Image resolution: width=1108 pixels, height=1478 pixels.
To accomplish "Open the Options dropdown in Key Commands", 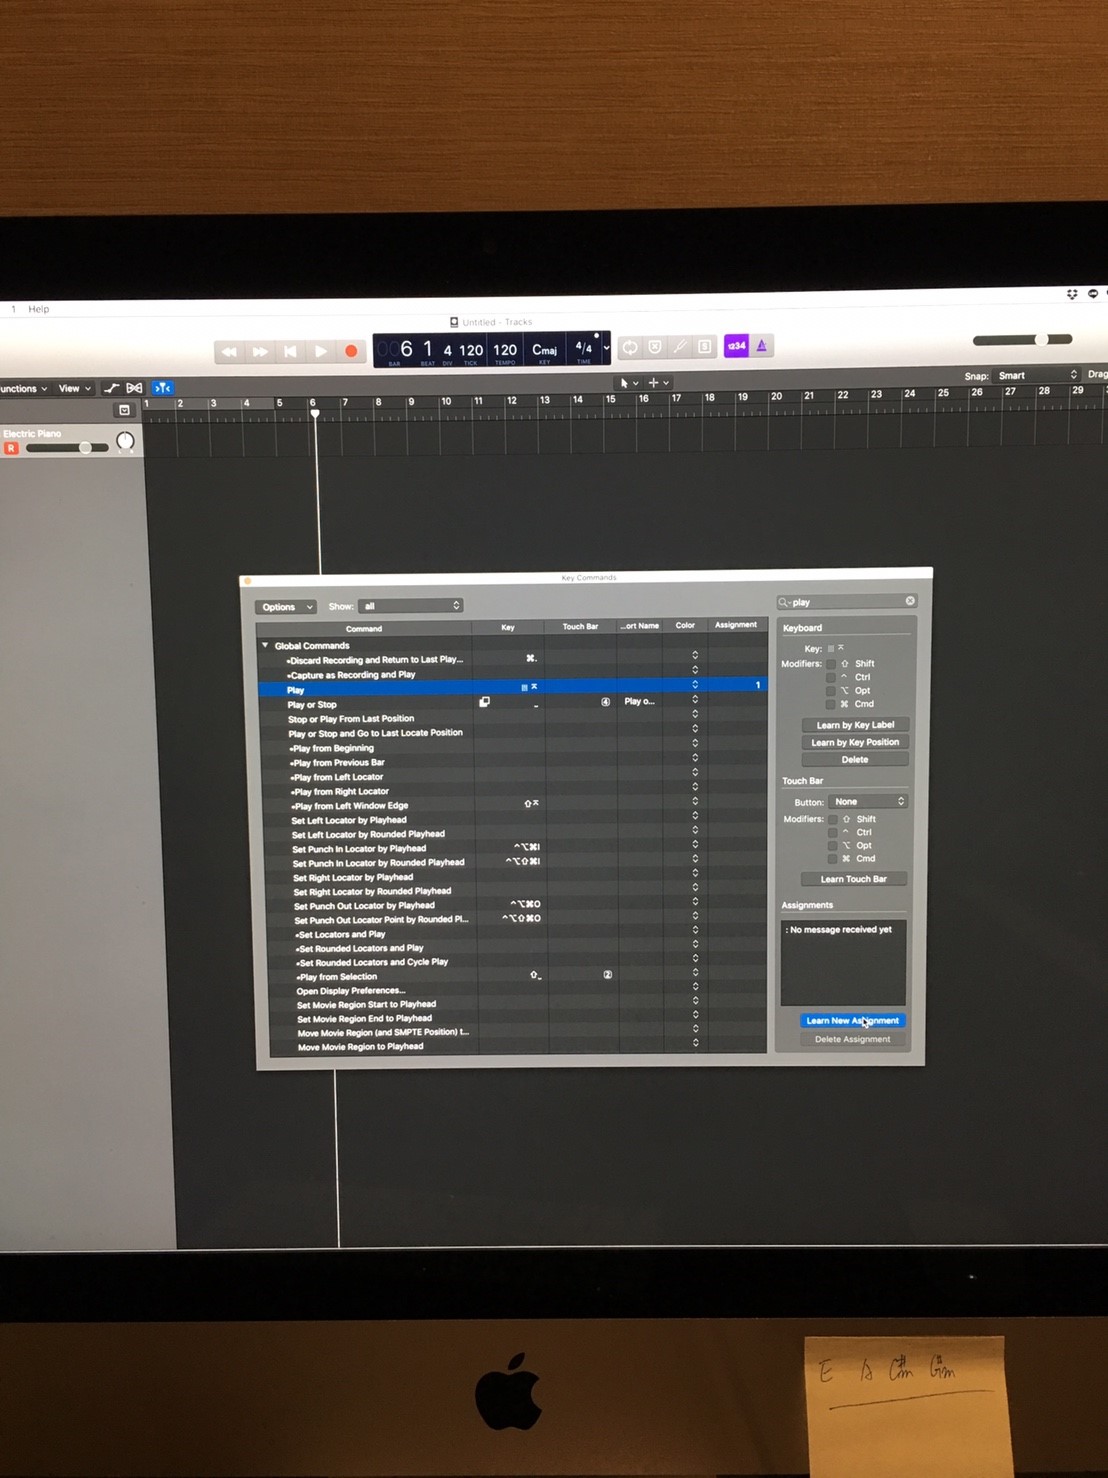I will (x=286, y=607).
